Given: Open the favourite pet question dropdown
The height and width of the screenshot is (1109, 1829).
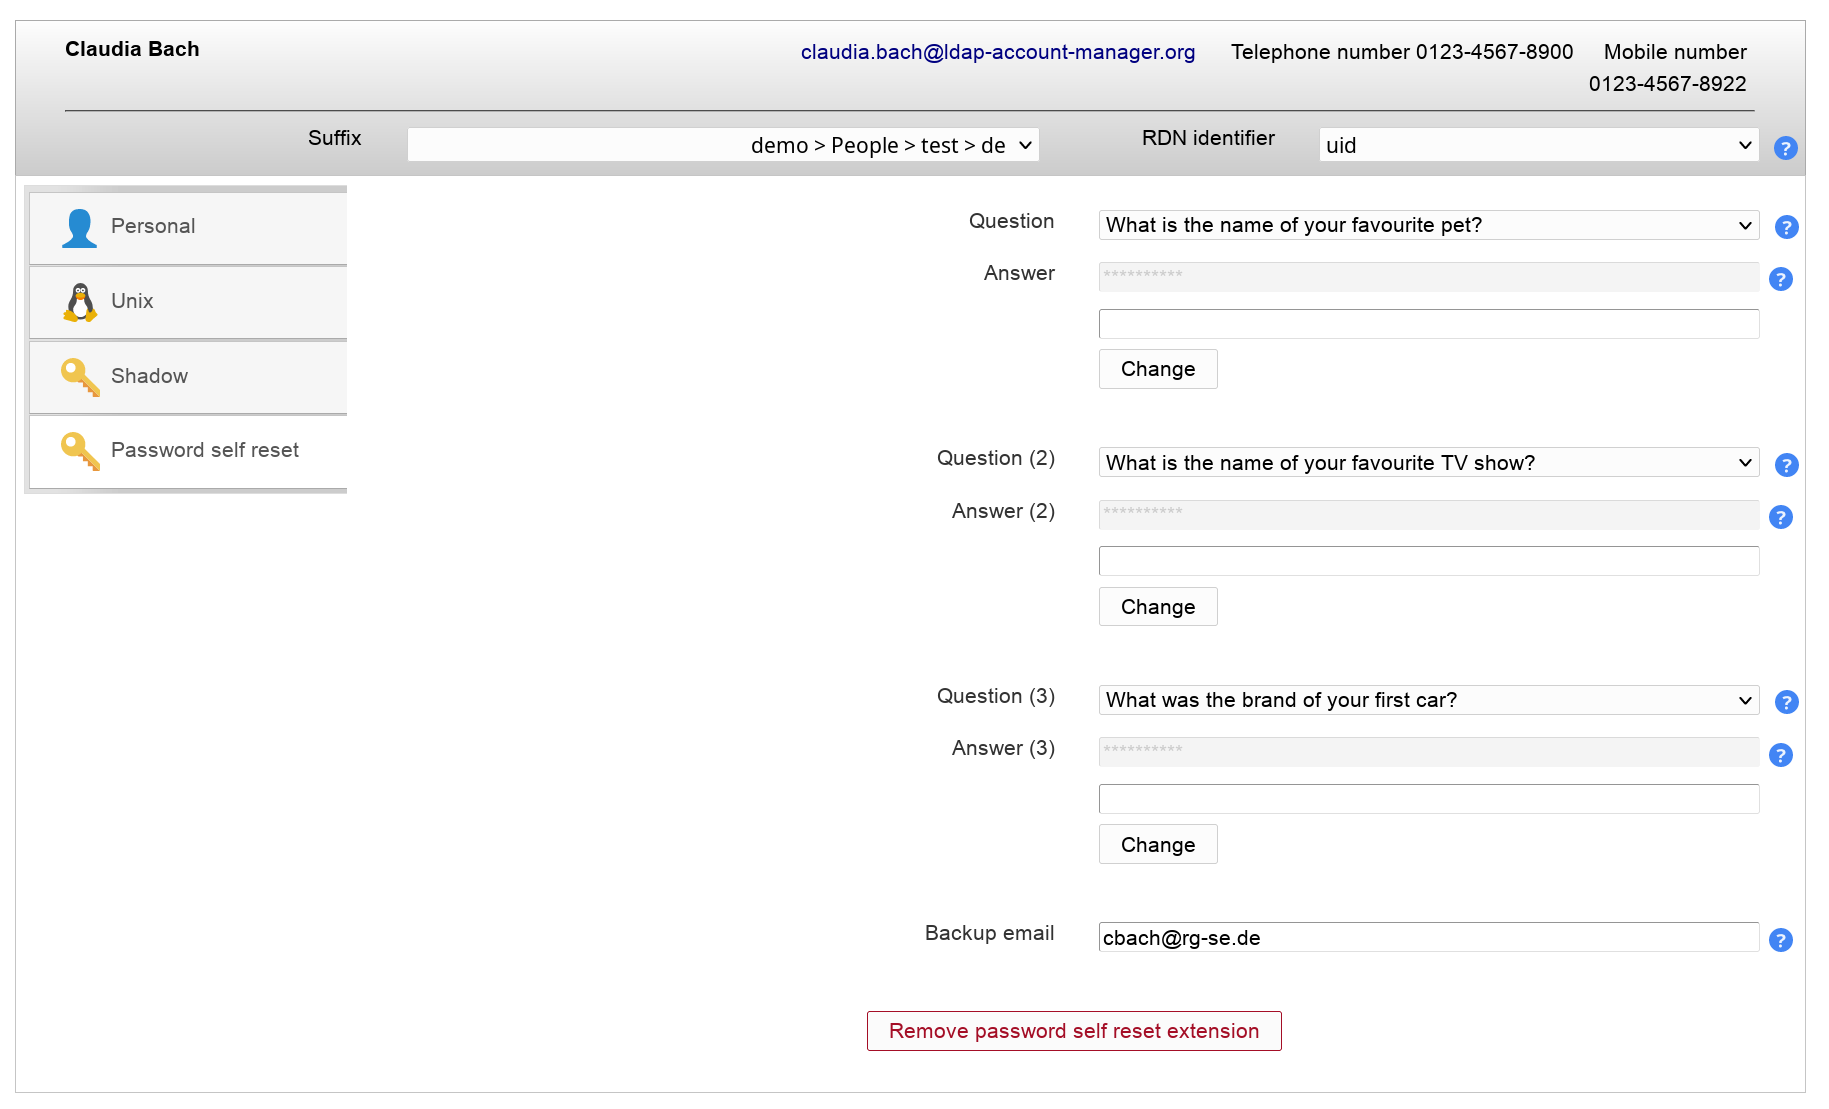Looking at the screenshot, I should coord(1428,225).
